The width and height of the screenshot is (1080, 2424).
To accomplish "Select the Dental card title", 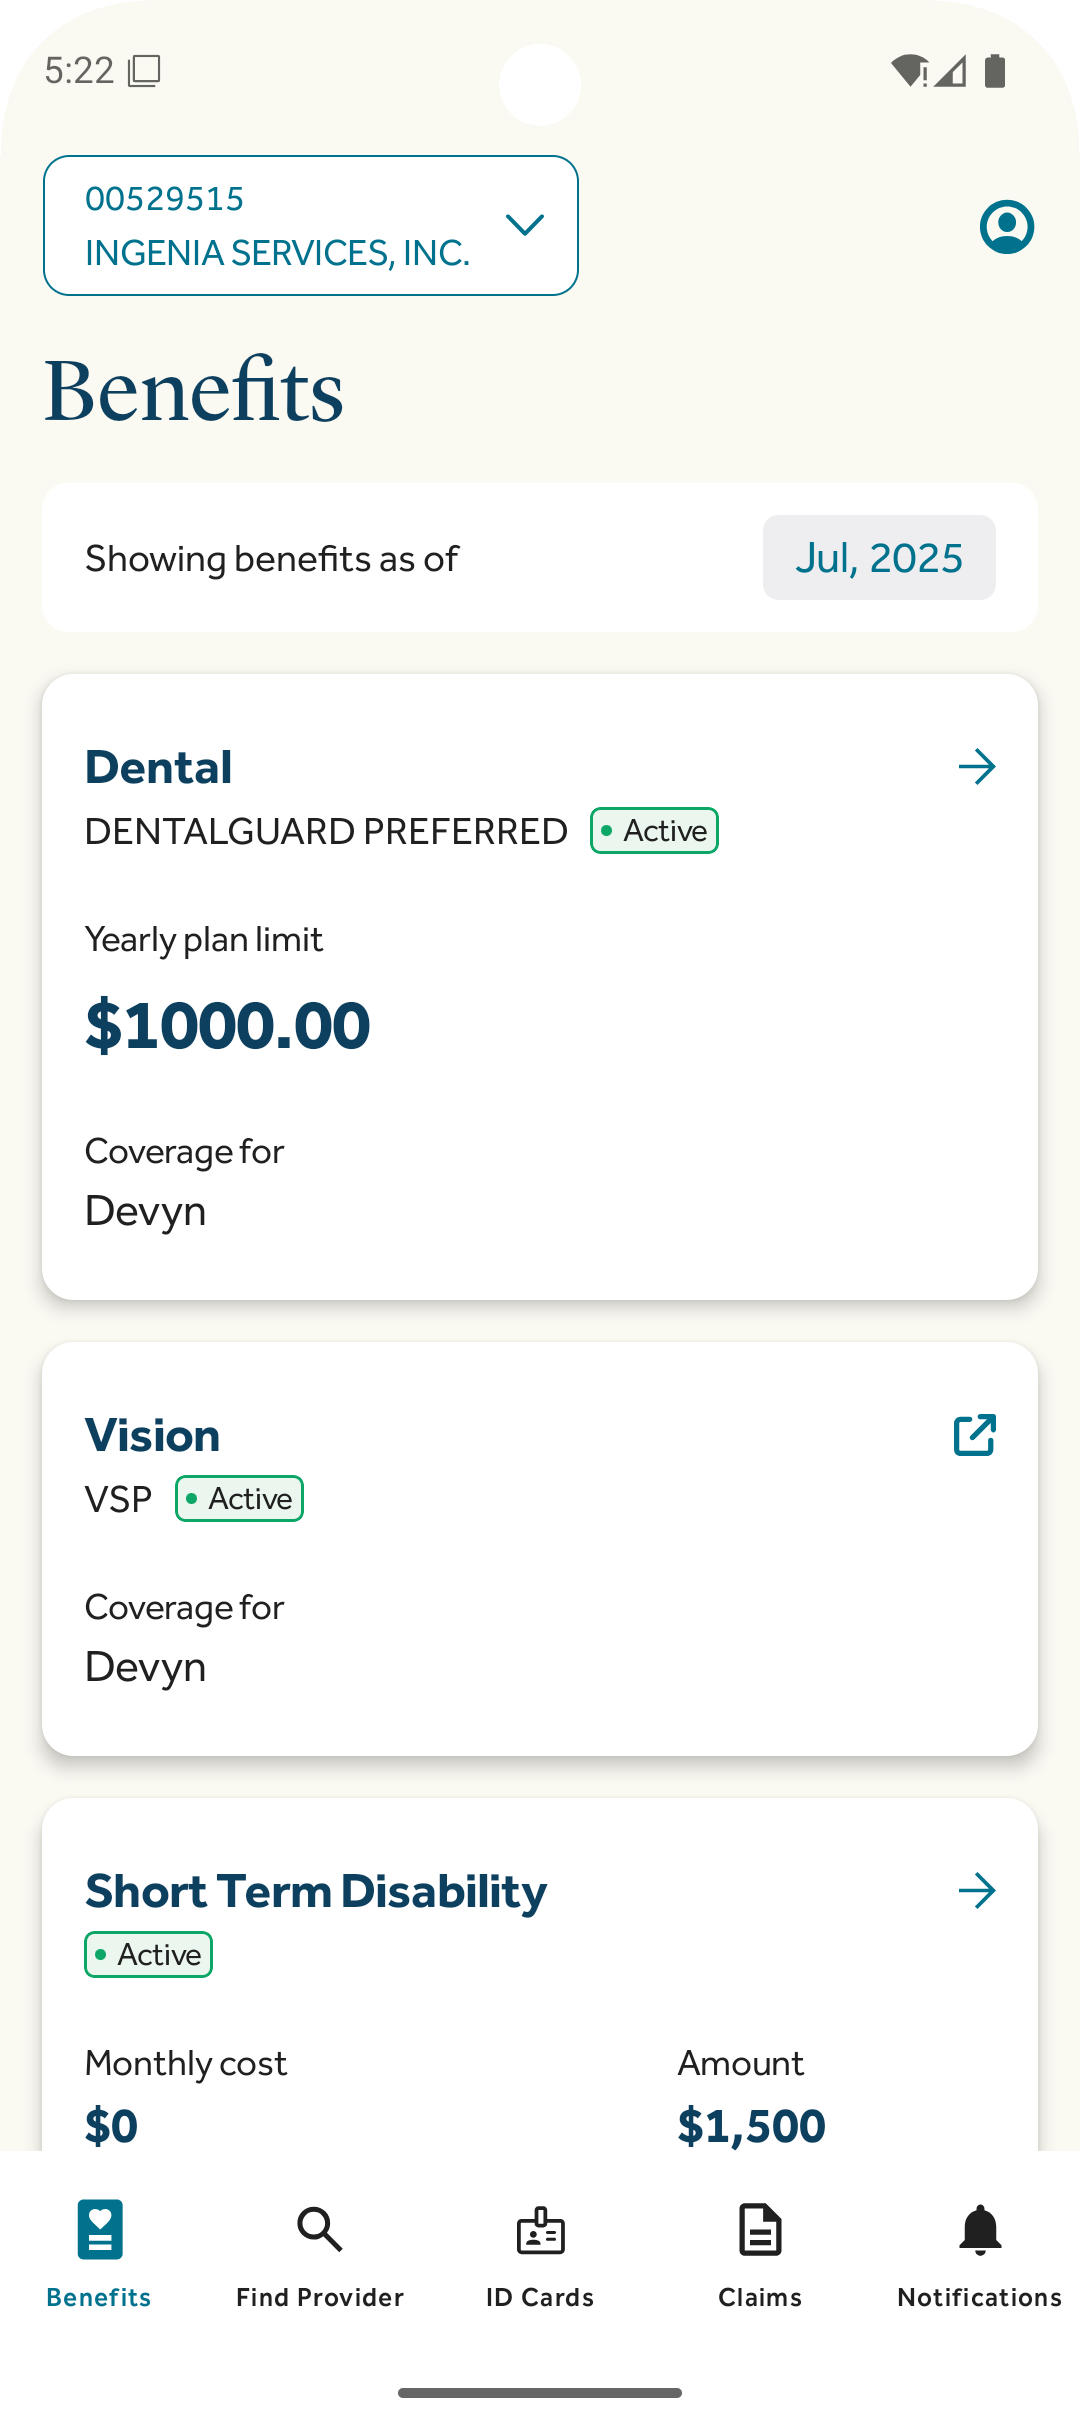I will click(159, 768).
